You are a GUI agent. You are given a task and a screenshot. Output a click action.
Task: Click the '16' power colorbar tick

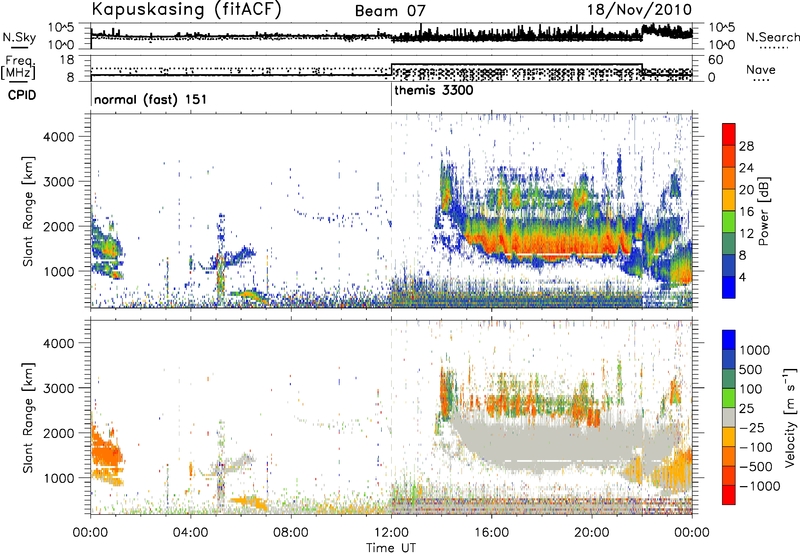click(746, 212)
